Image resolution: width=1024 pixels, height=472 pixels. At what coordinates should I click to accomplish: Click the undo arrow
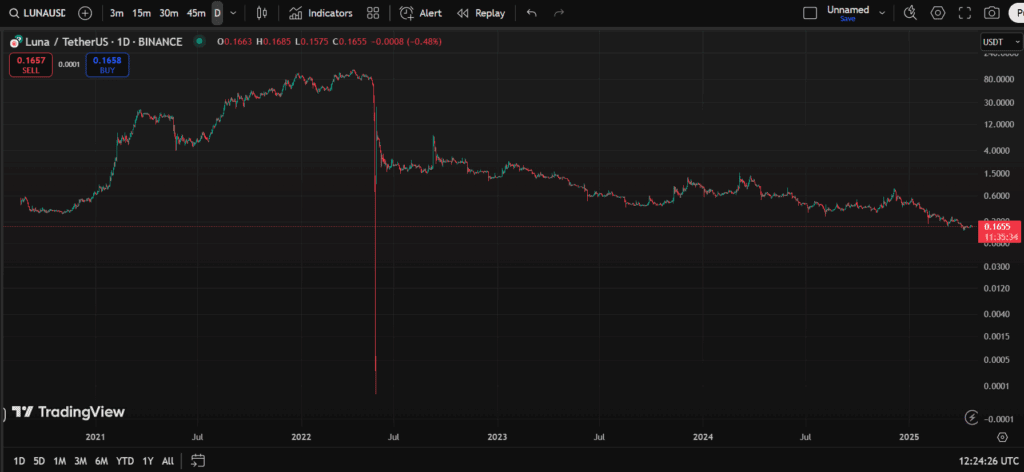(x=531, y=13)
